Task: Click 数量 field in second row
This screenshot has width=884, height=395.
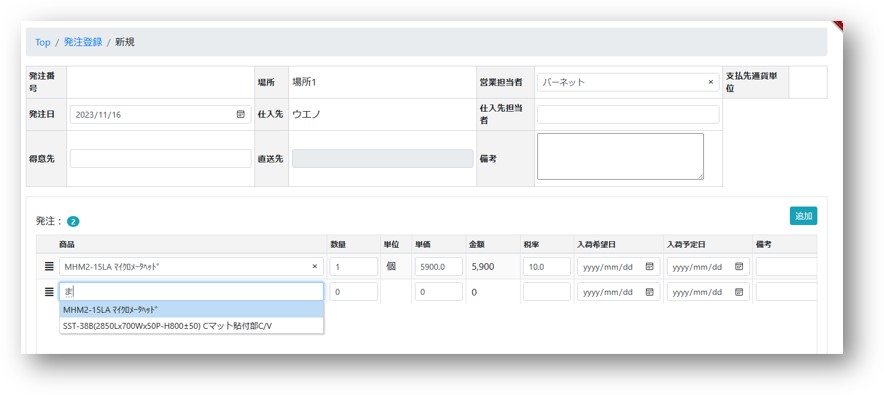Action: (x=353, y=292)
